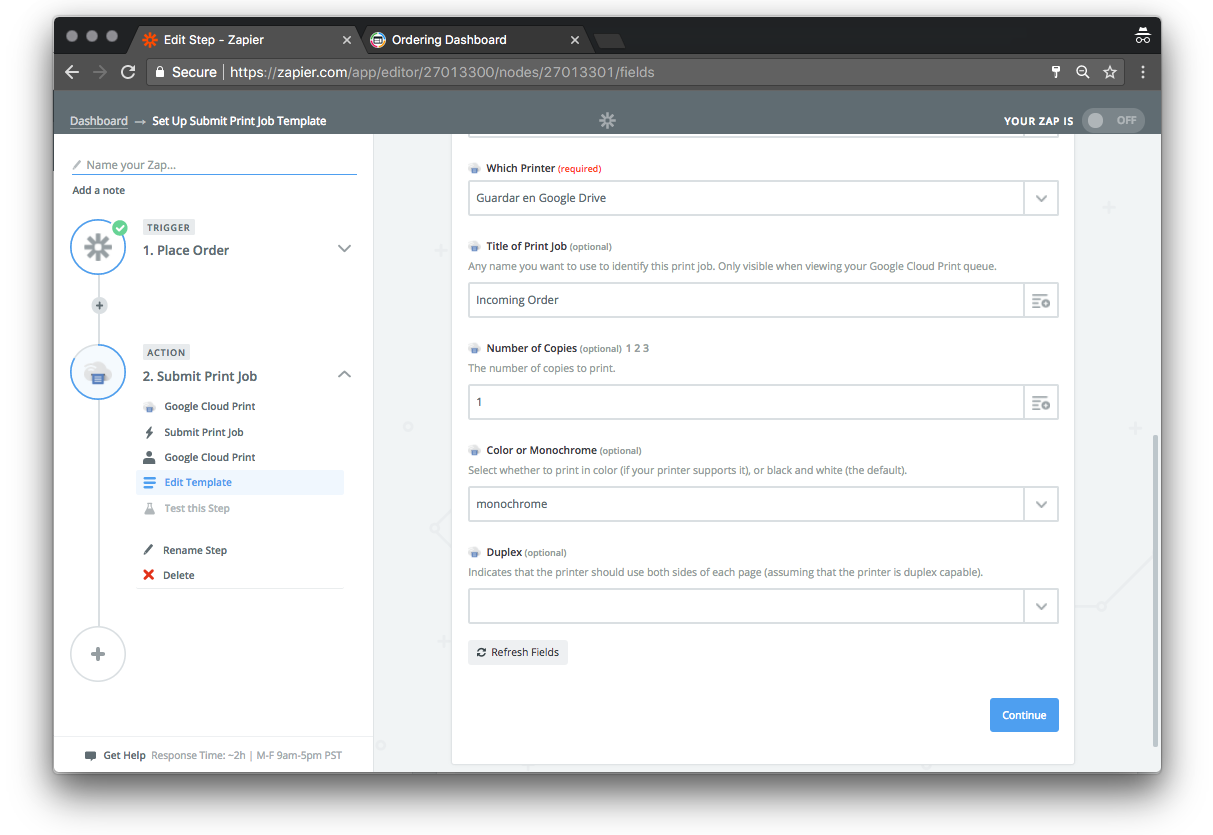This screenshot has height=835, width=1213.
Task: Click the 1. Place Order step title
Action: pos(186,250)
